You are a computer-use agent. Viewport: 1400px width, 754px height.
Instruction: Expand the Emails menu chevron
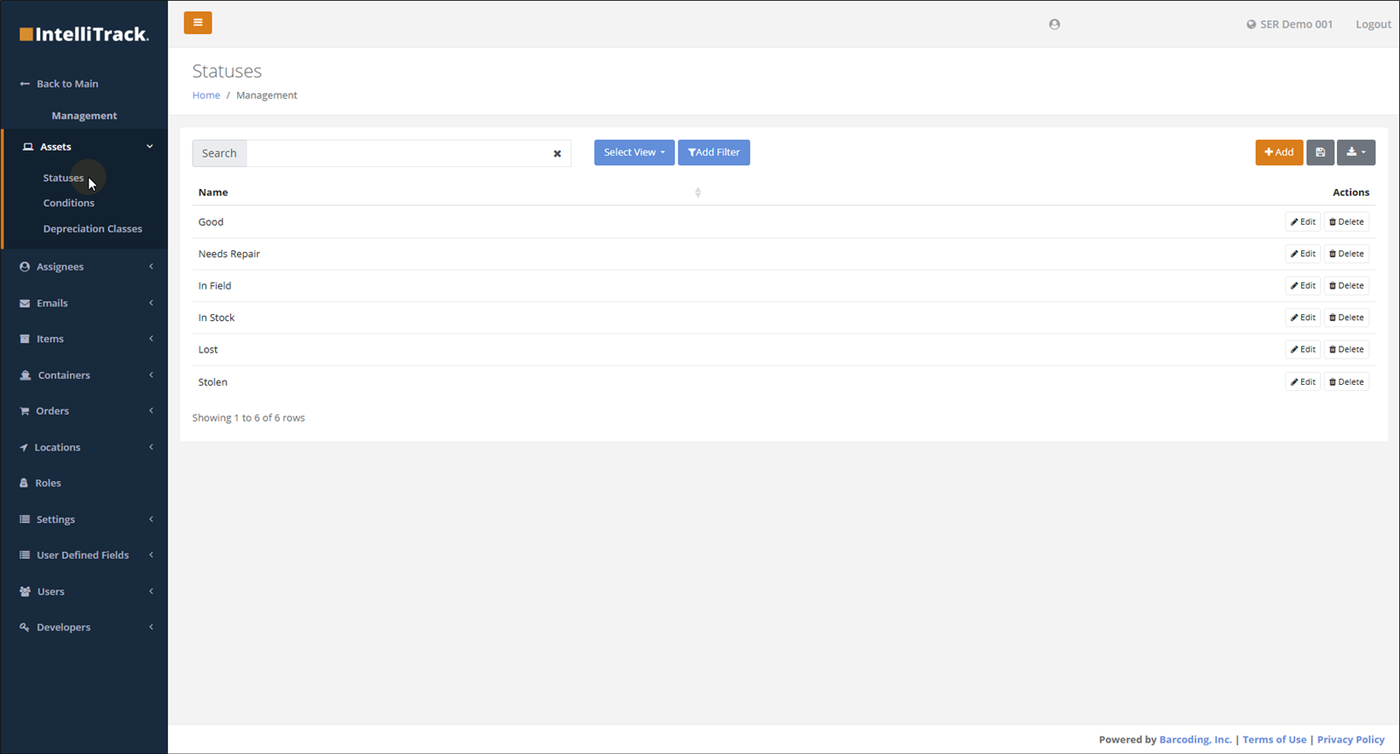pyautogui.click(x=151, y=303)
